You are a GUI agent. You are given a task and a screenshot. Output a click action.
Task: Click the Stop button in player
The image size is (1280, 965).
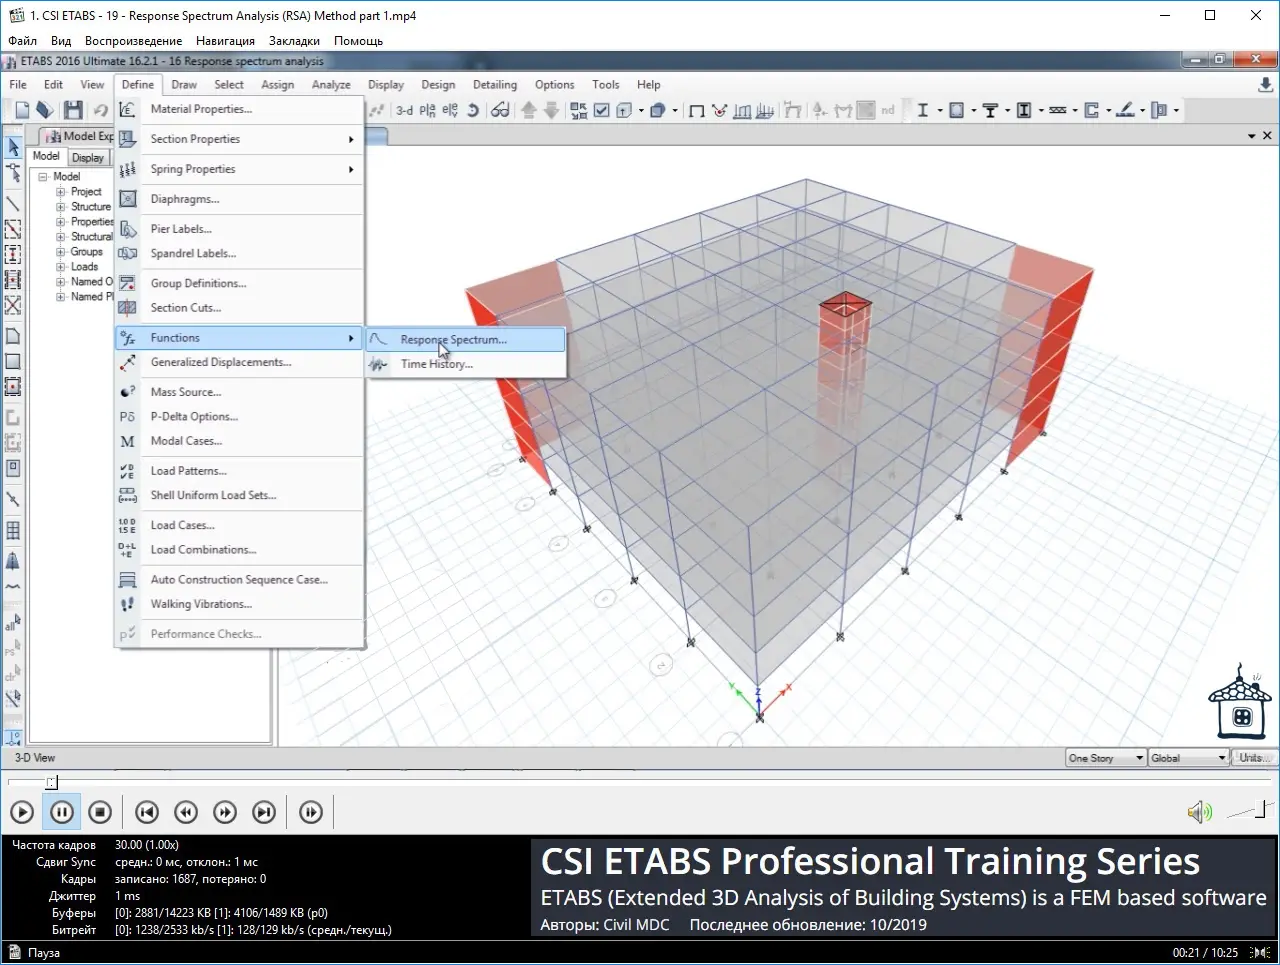[x=100, y=812]
